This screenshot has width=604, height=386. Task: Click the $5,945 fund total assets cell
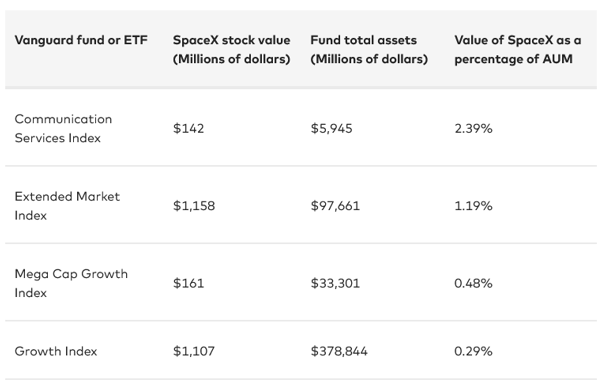(331, 128)
